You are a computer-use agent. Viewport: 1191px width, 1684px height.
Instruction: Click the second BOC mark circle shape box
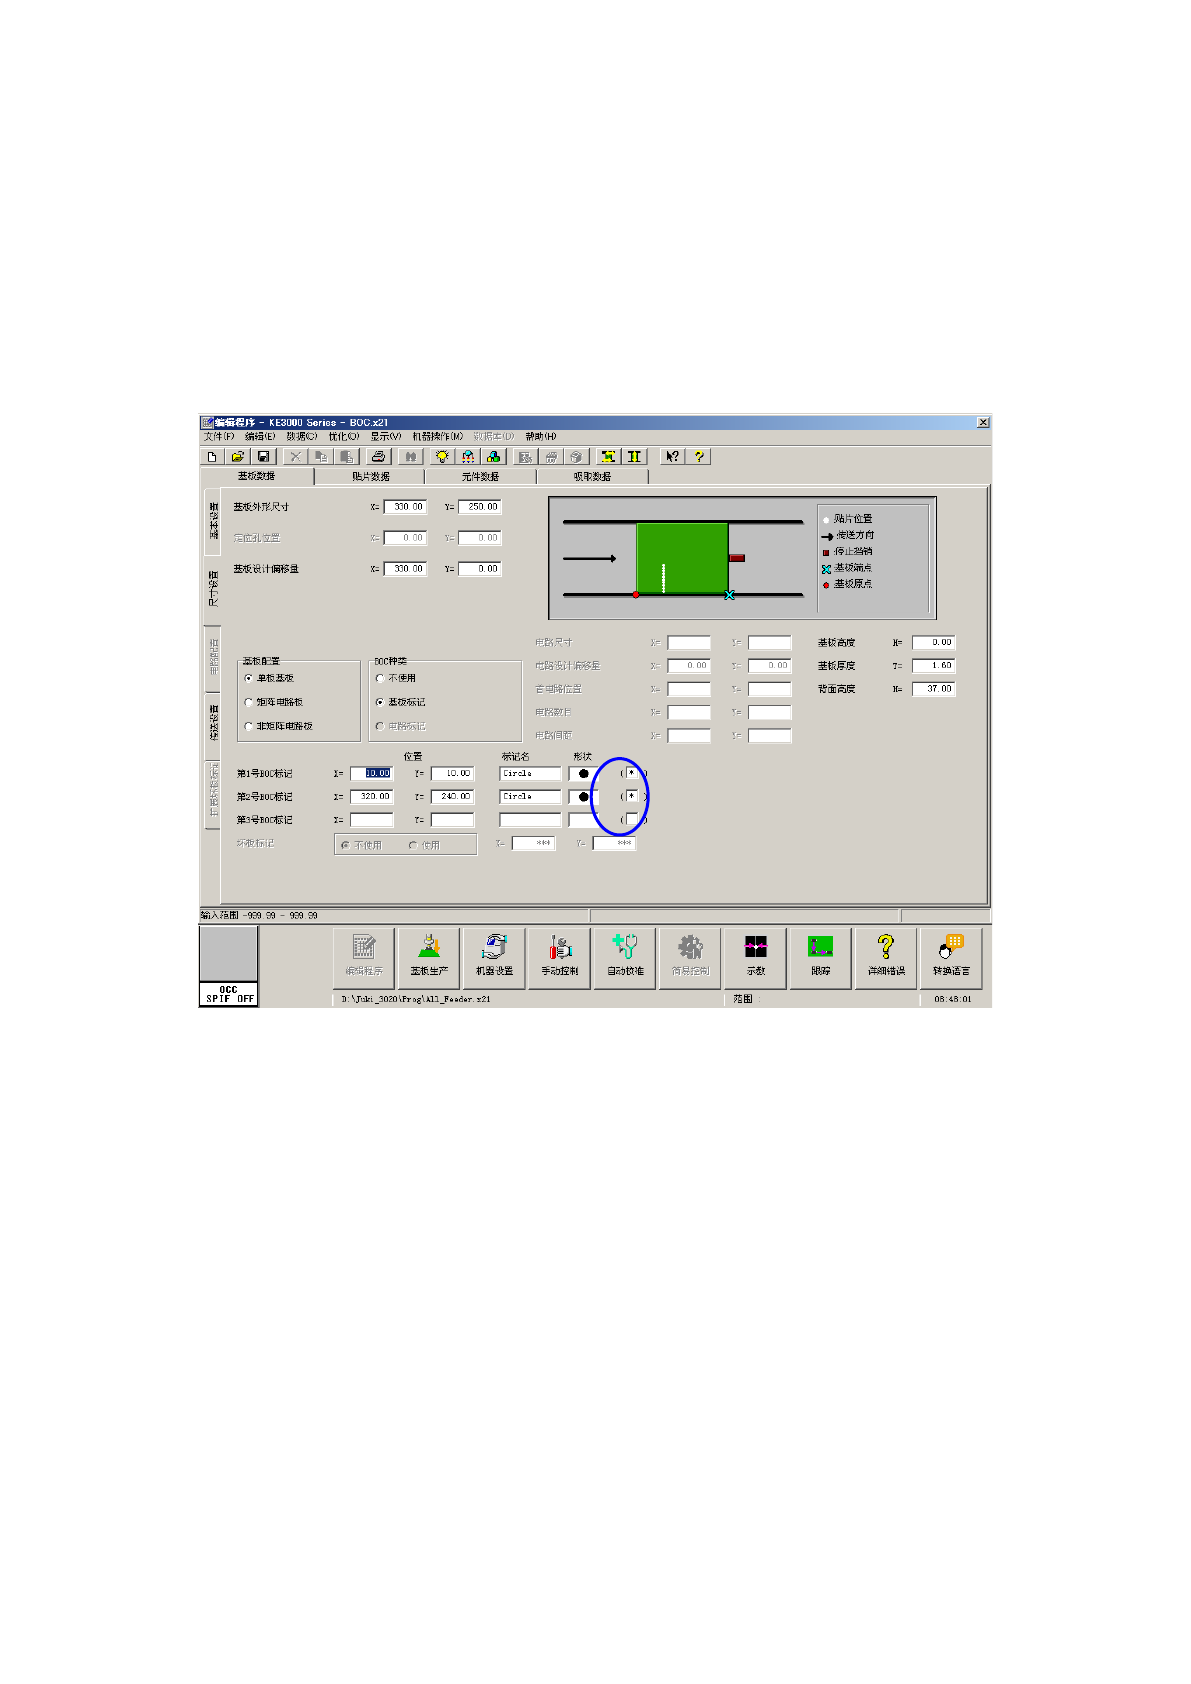pyautogui.click(x=583, y=796)
